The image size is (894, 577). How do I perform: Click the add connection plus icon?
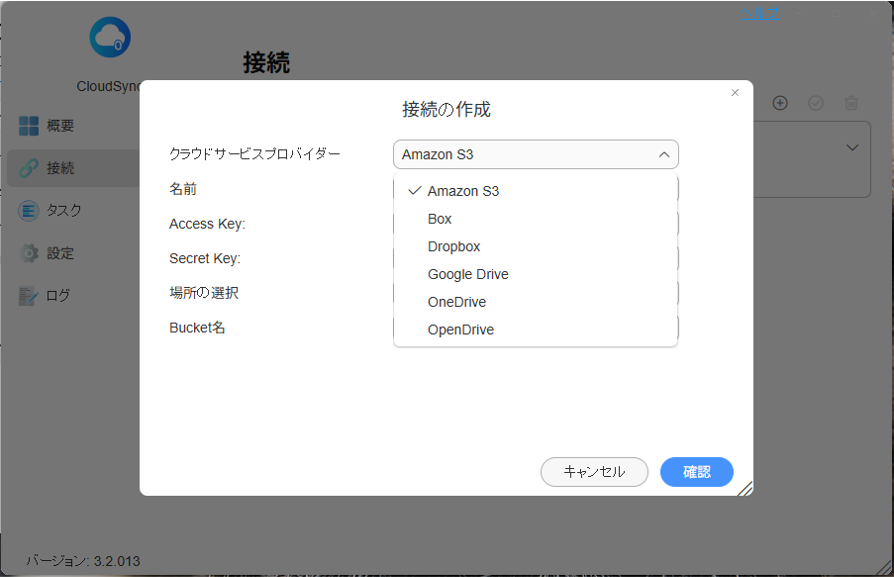coord(780,103)
